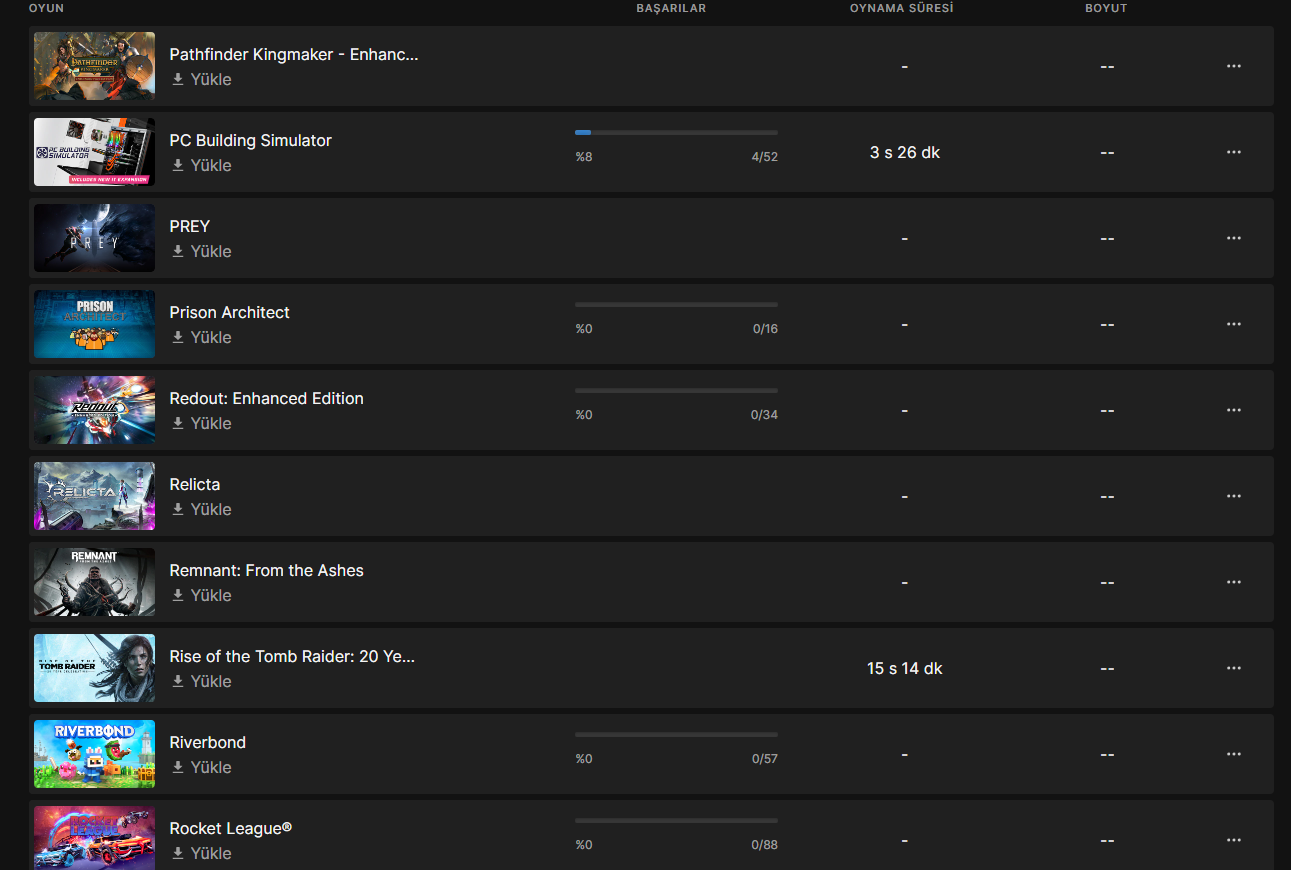Click Yükle under Remnant: From the Ashes
Screen dimensions: 1291x870
[201, 595]
